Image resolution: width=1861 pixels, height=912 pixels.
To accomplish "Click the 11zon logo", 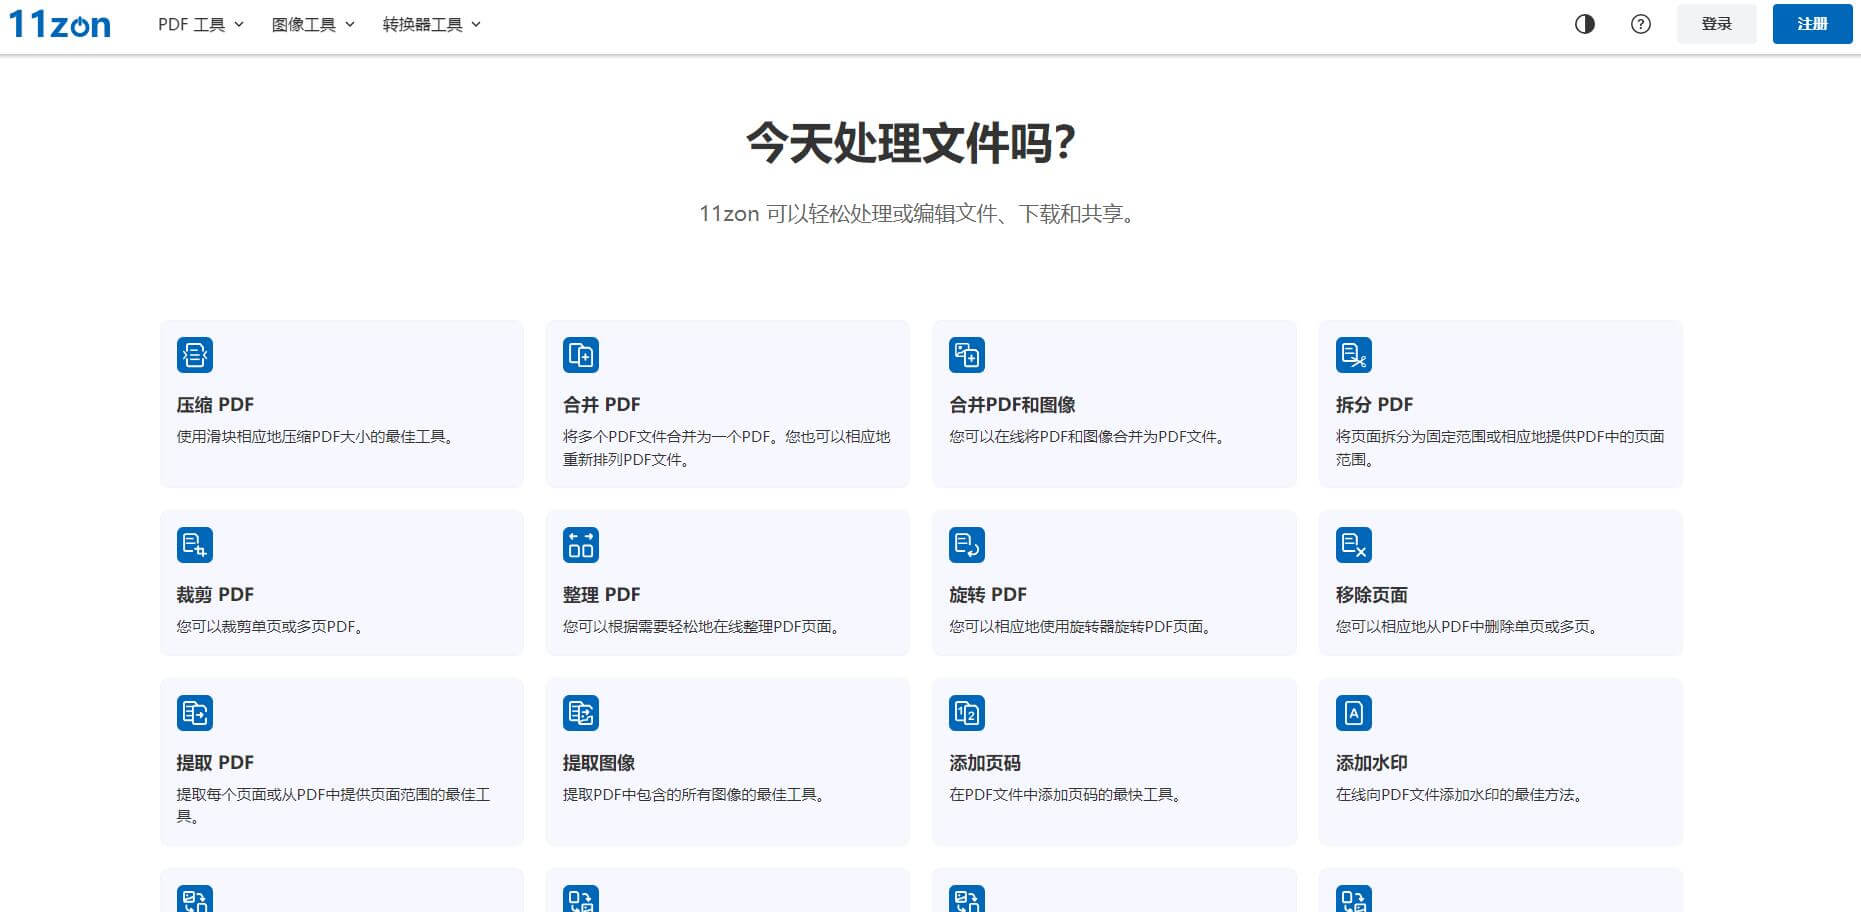I will [x=60, y=24].
